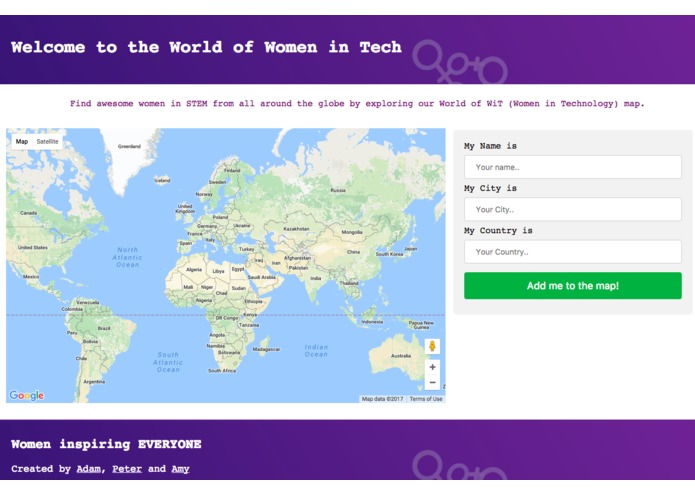Image resolution: width=695 pixels, height=494 pixels.
Task: Click the Argentina label on the map
Action: [x=94, y=381]
